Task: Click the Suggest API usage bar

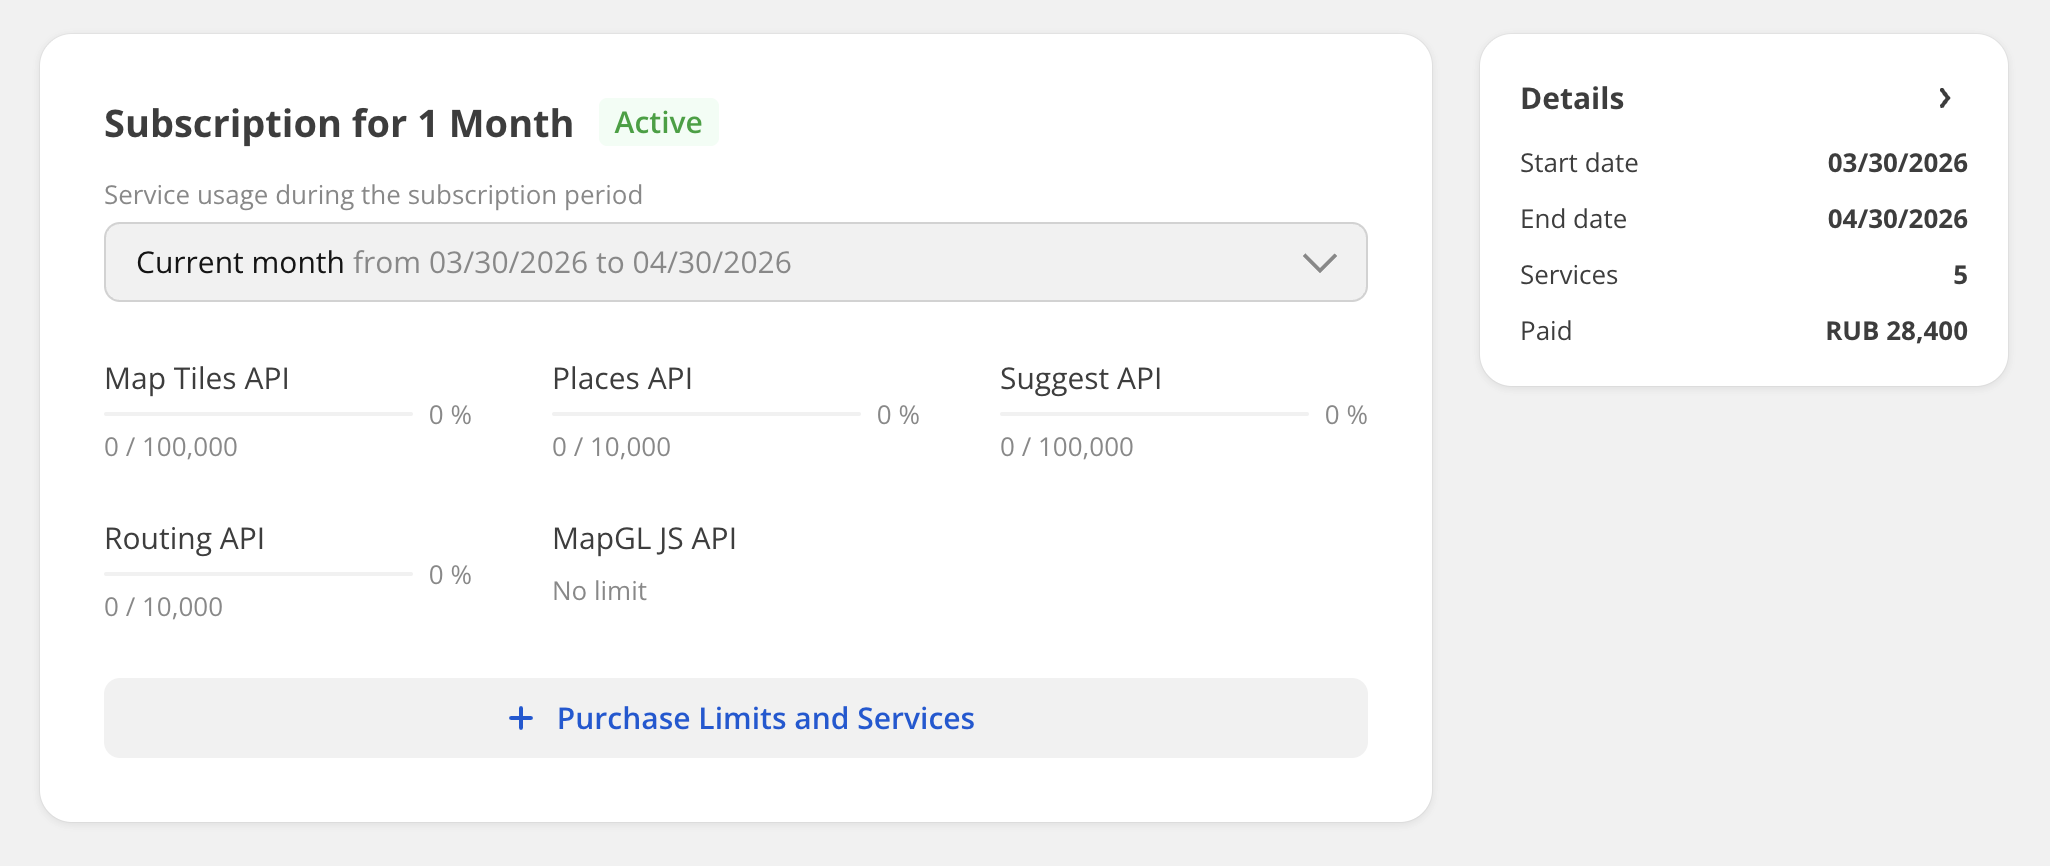Action: [x=1154, y=414]
